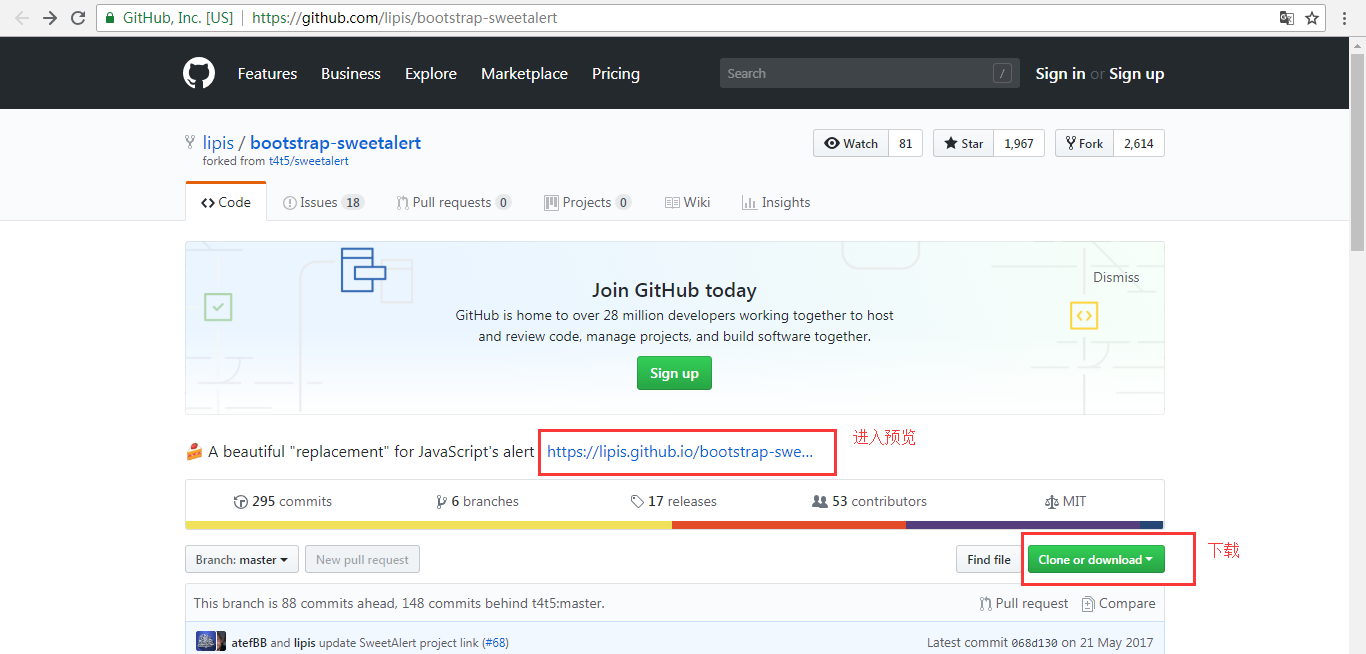
Task: Open the atefBB author link
Action: 249,643
